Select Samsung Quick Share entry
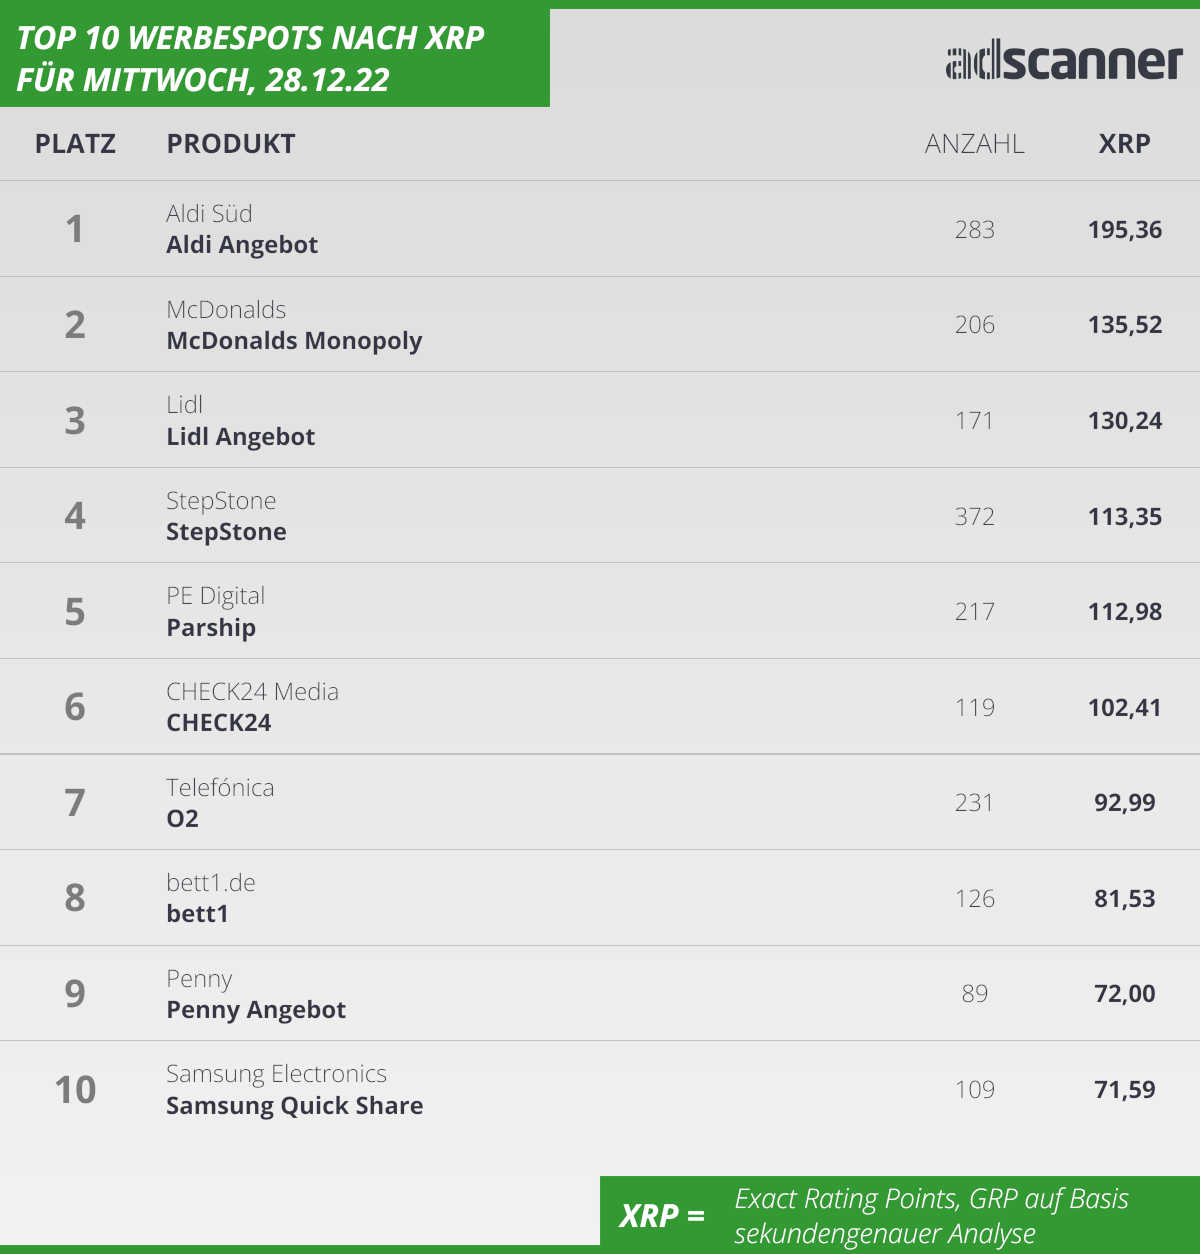Image resolution: width=1200 pixels, height=1254 pixels. (295, 1106)
